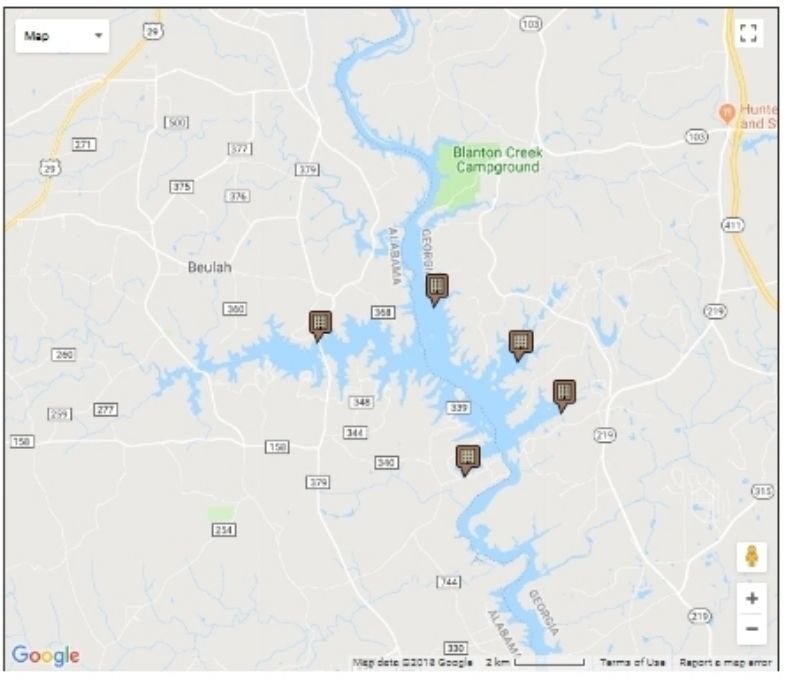The height and width of the screenshot is (684, 785).
Task: Open the Map type dropdown
Action: pos(62,36)
